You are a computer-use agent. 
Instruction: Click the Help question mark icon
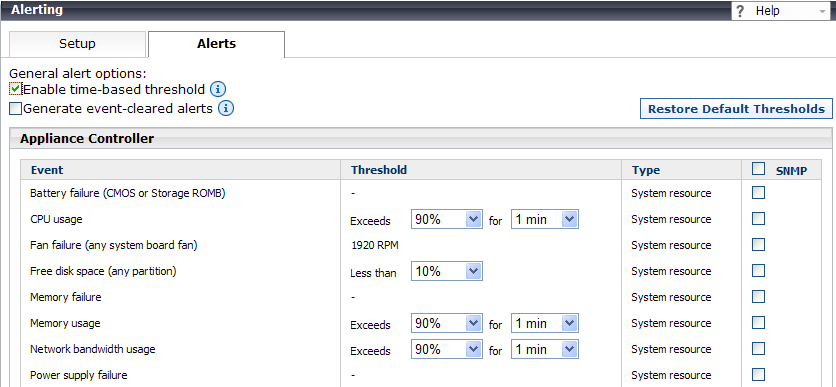(x=741, y=11)
